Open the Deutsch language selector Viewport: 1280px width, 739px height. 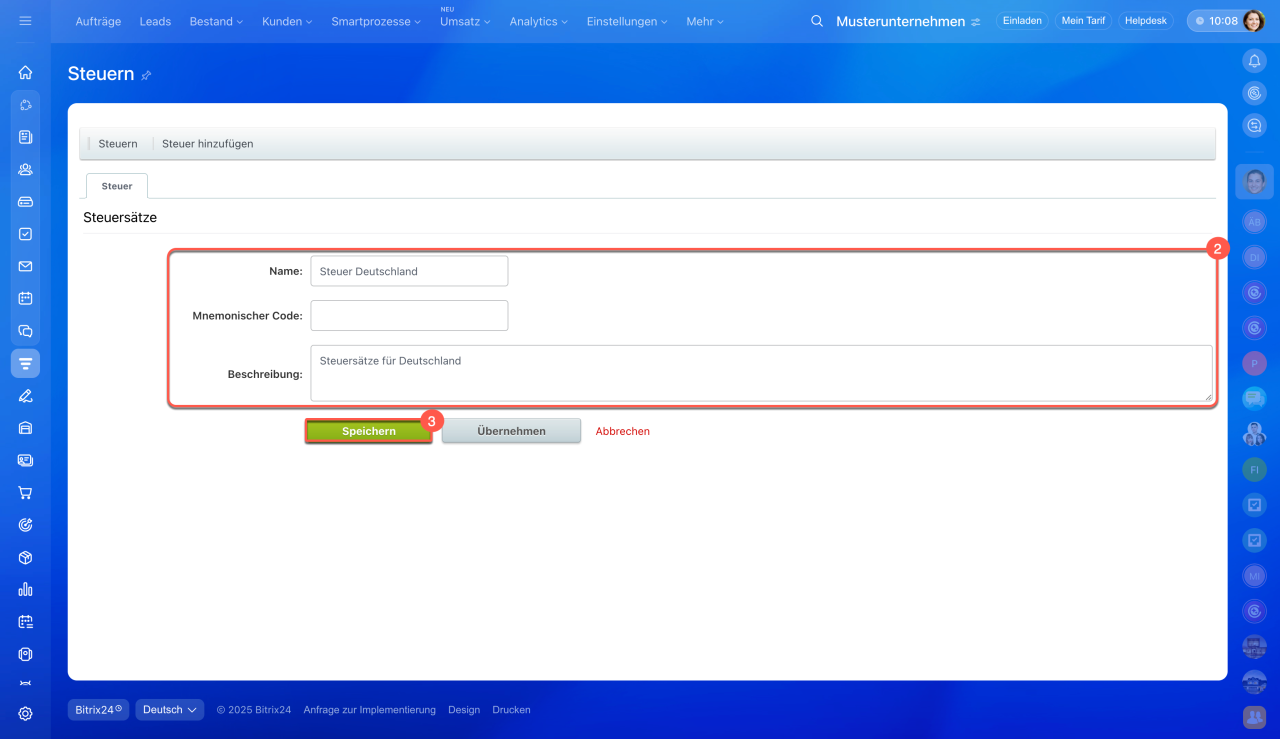[x=169, y=710]
